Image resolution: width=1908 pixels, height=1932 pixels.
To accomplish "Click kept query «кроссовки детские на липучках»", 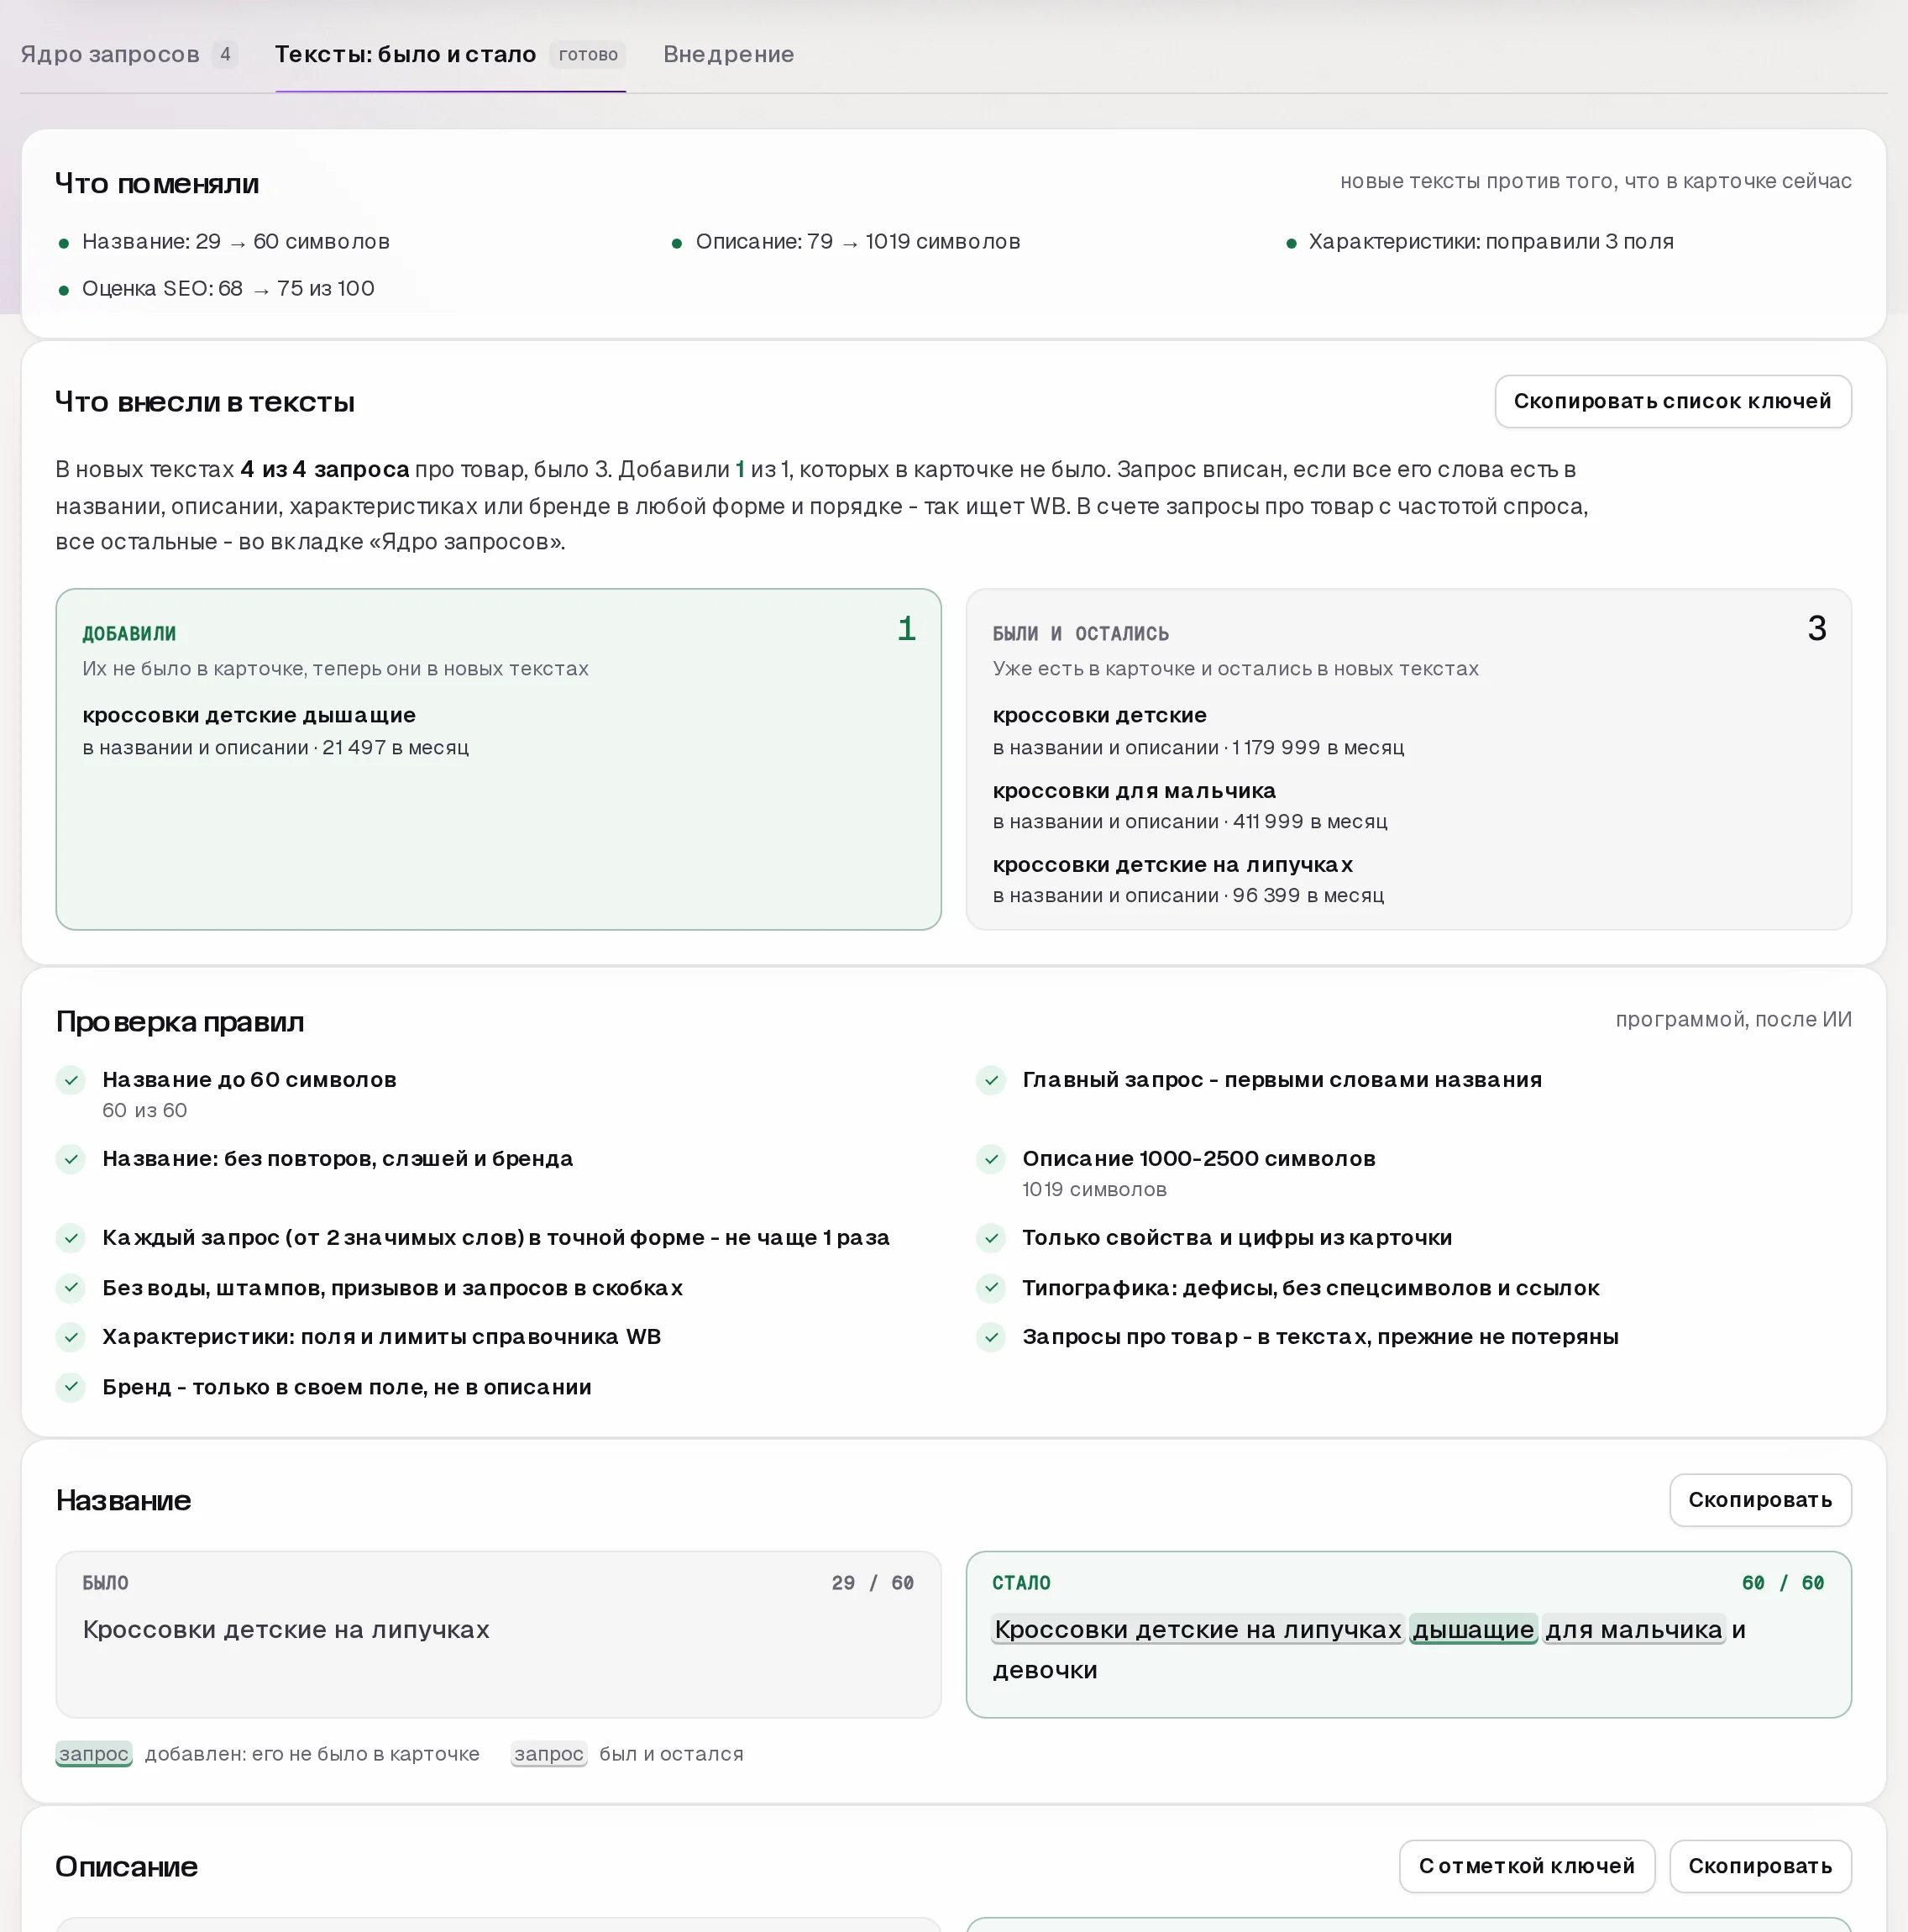I will pyautogui.click(x=1172, y=864).
